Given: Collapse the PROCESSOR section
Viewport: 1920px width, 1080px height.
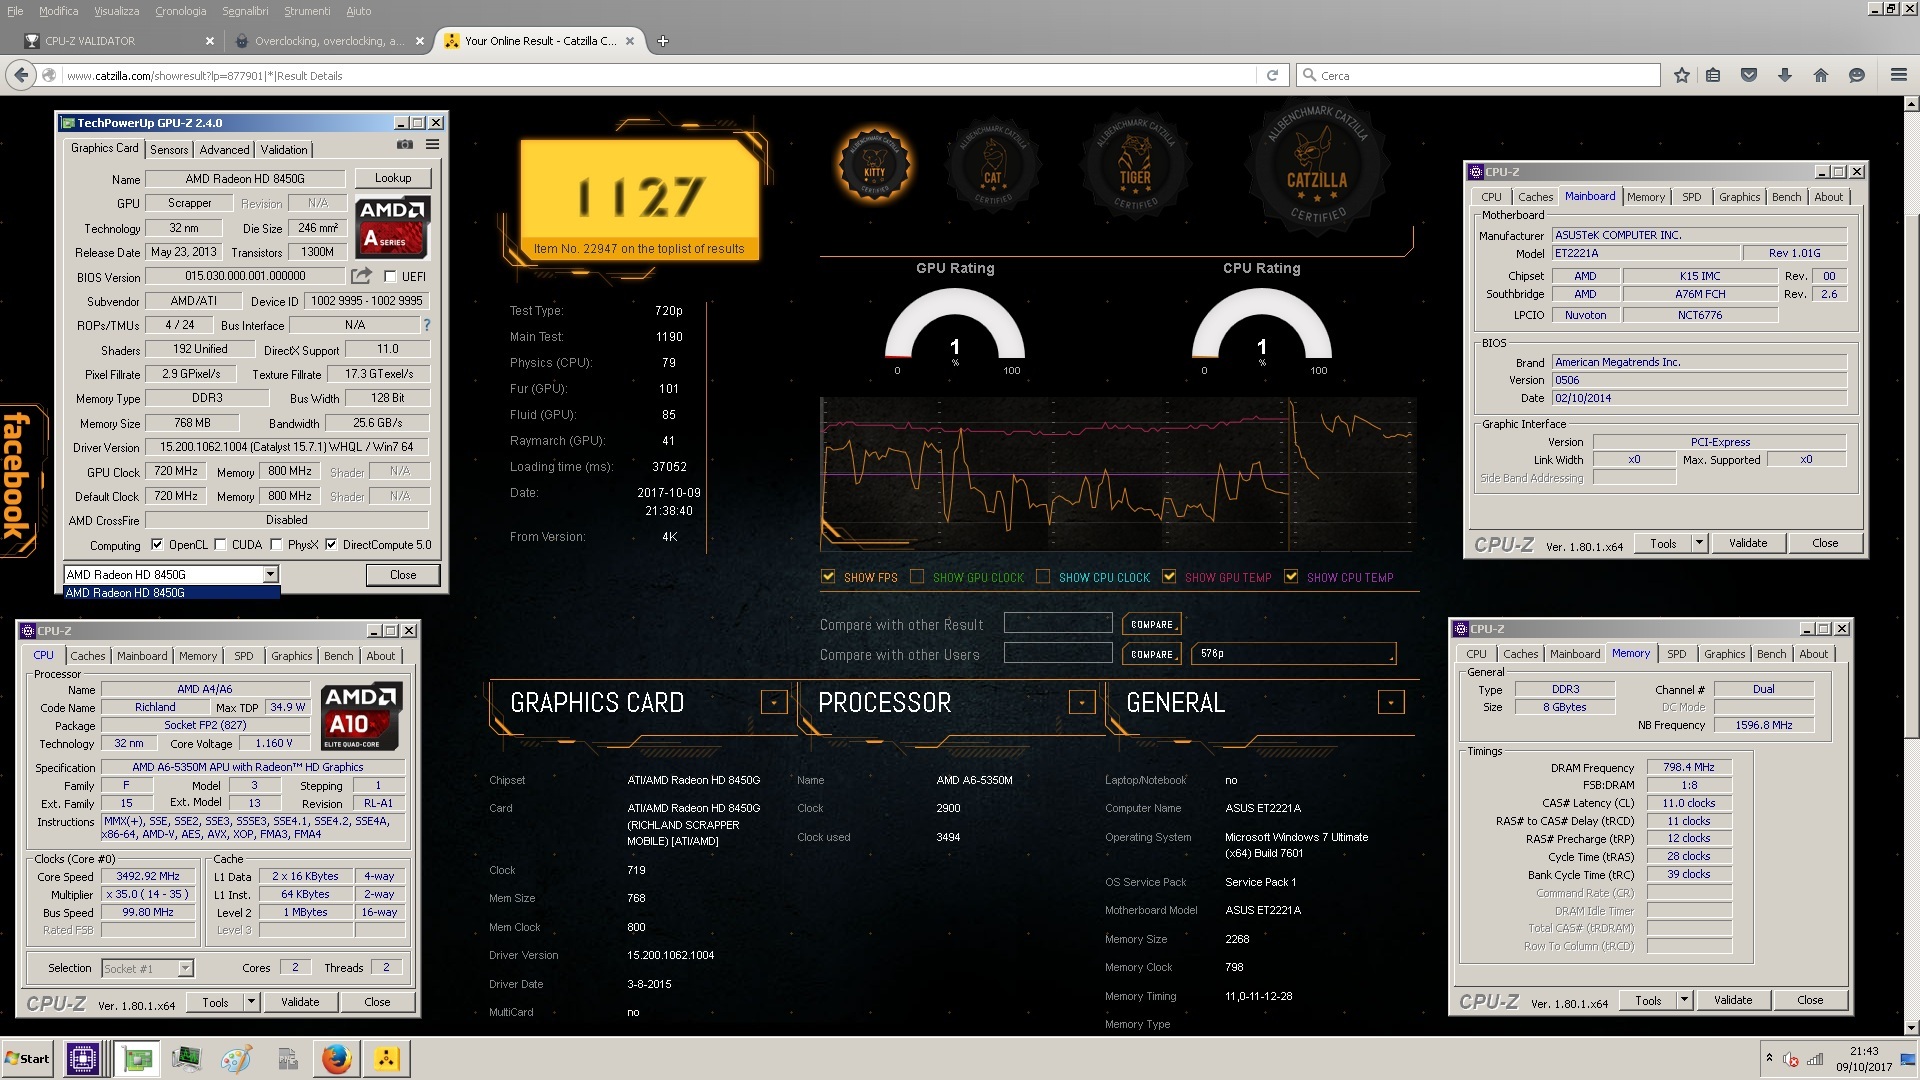Looking at the screenshot, I should (1082, 702).
